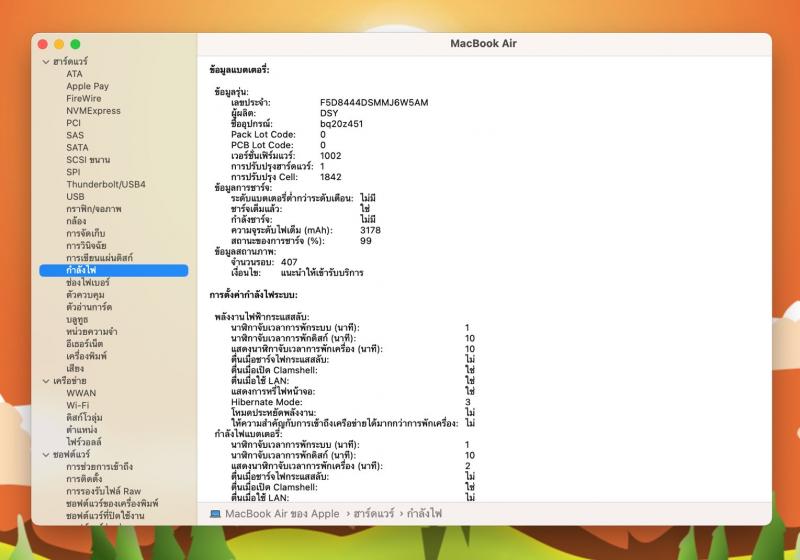800x560 pixels.
Task: Open SCSI ขนาน entry
Action: [x=88, y=160]
